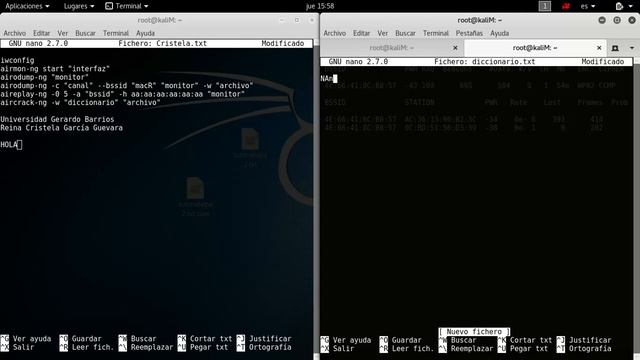Screen dimensions: 640x360
Task: Click '^R Leer fich.' in the right nano
Action: click(x=407, y=349)
